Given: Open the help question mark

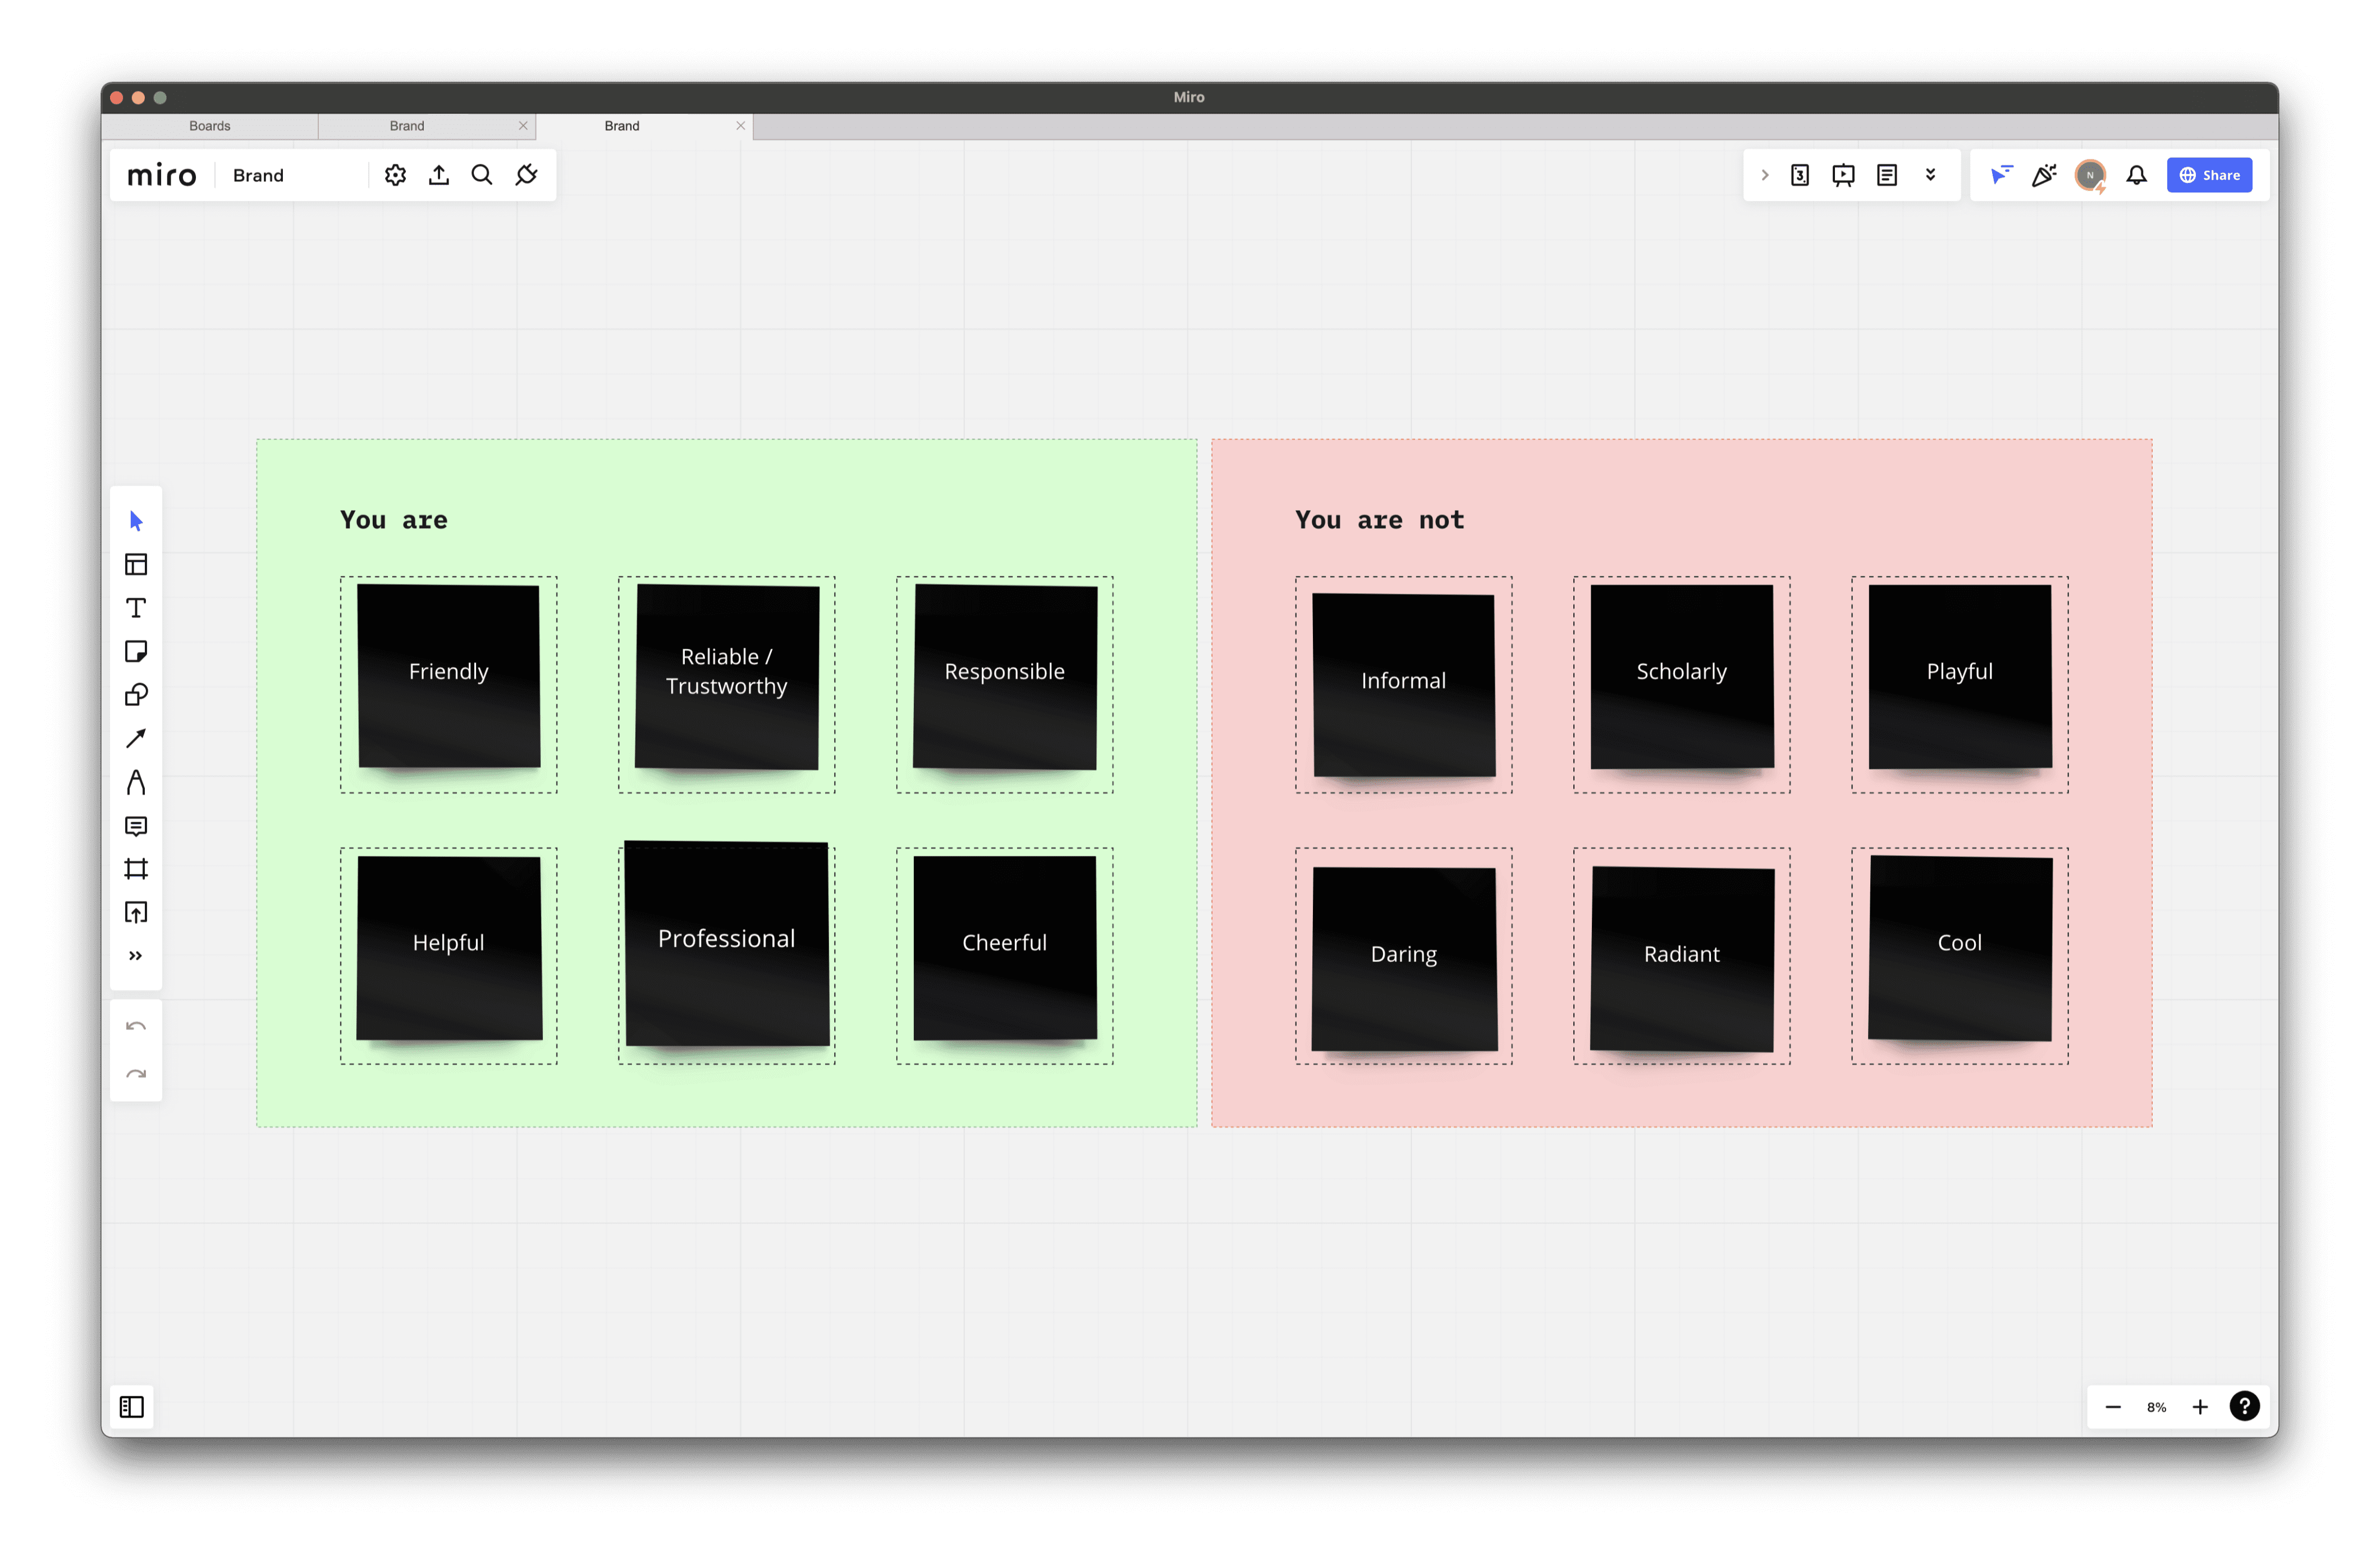Looking at the screenshot, I should coord(2245,1407).
